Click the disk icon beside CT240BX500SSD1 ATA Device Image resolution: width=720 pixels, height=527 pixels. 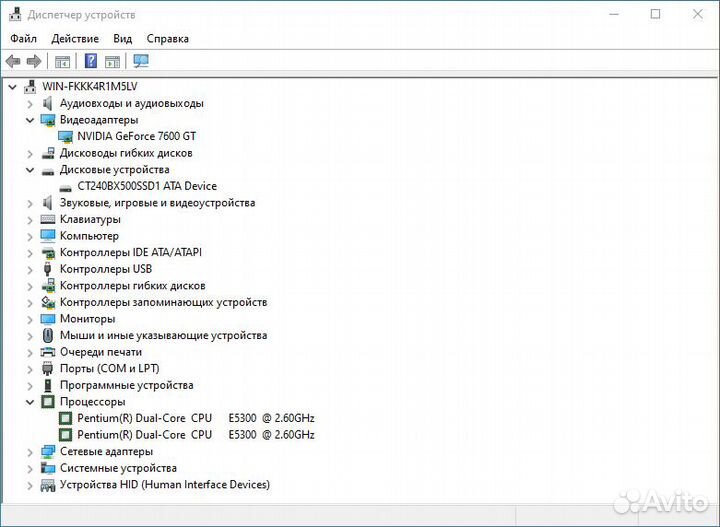66,188
